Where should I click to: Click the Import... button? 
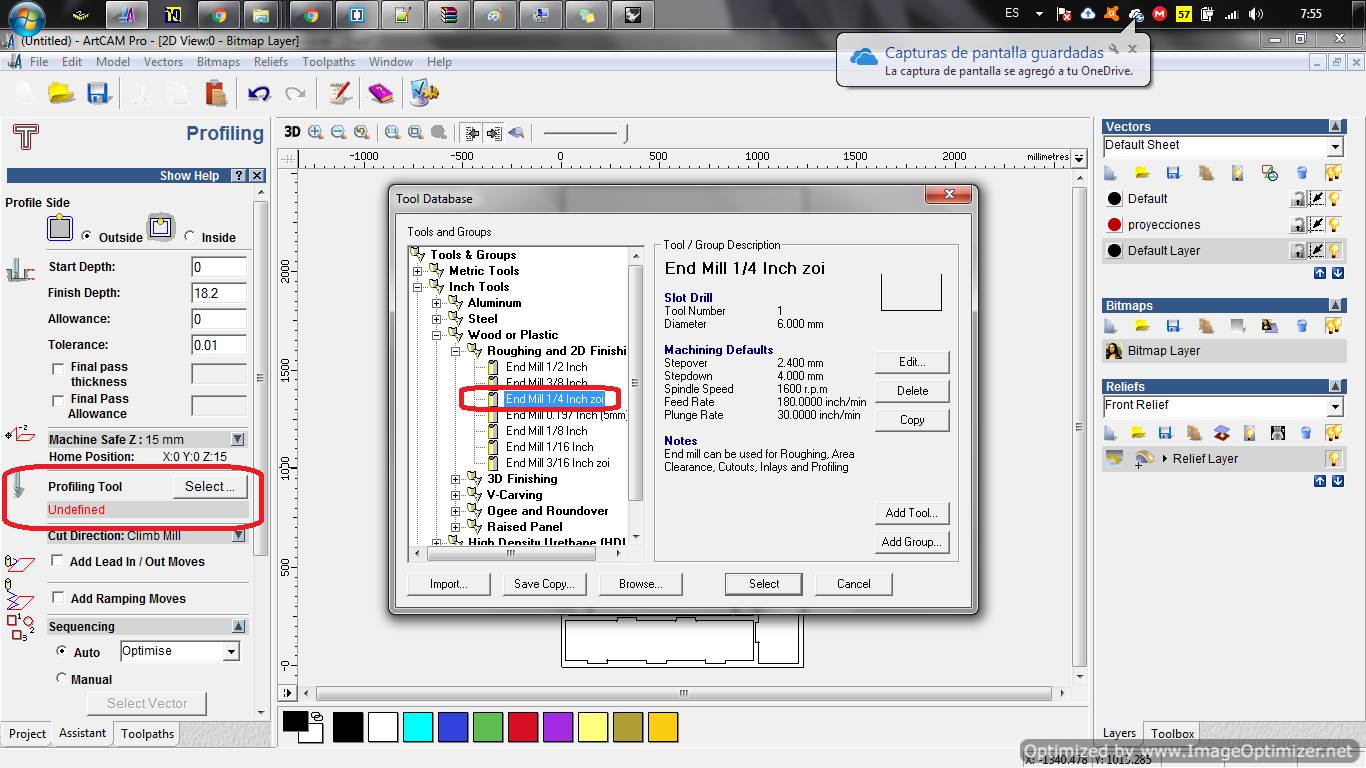tap(449, 584)
